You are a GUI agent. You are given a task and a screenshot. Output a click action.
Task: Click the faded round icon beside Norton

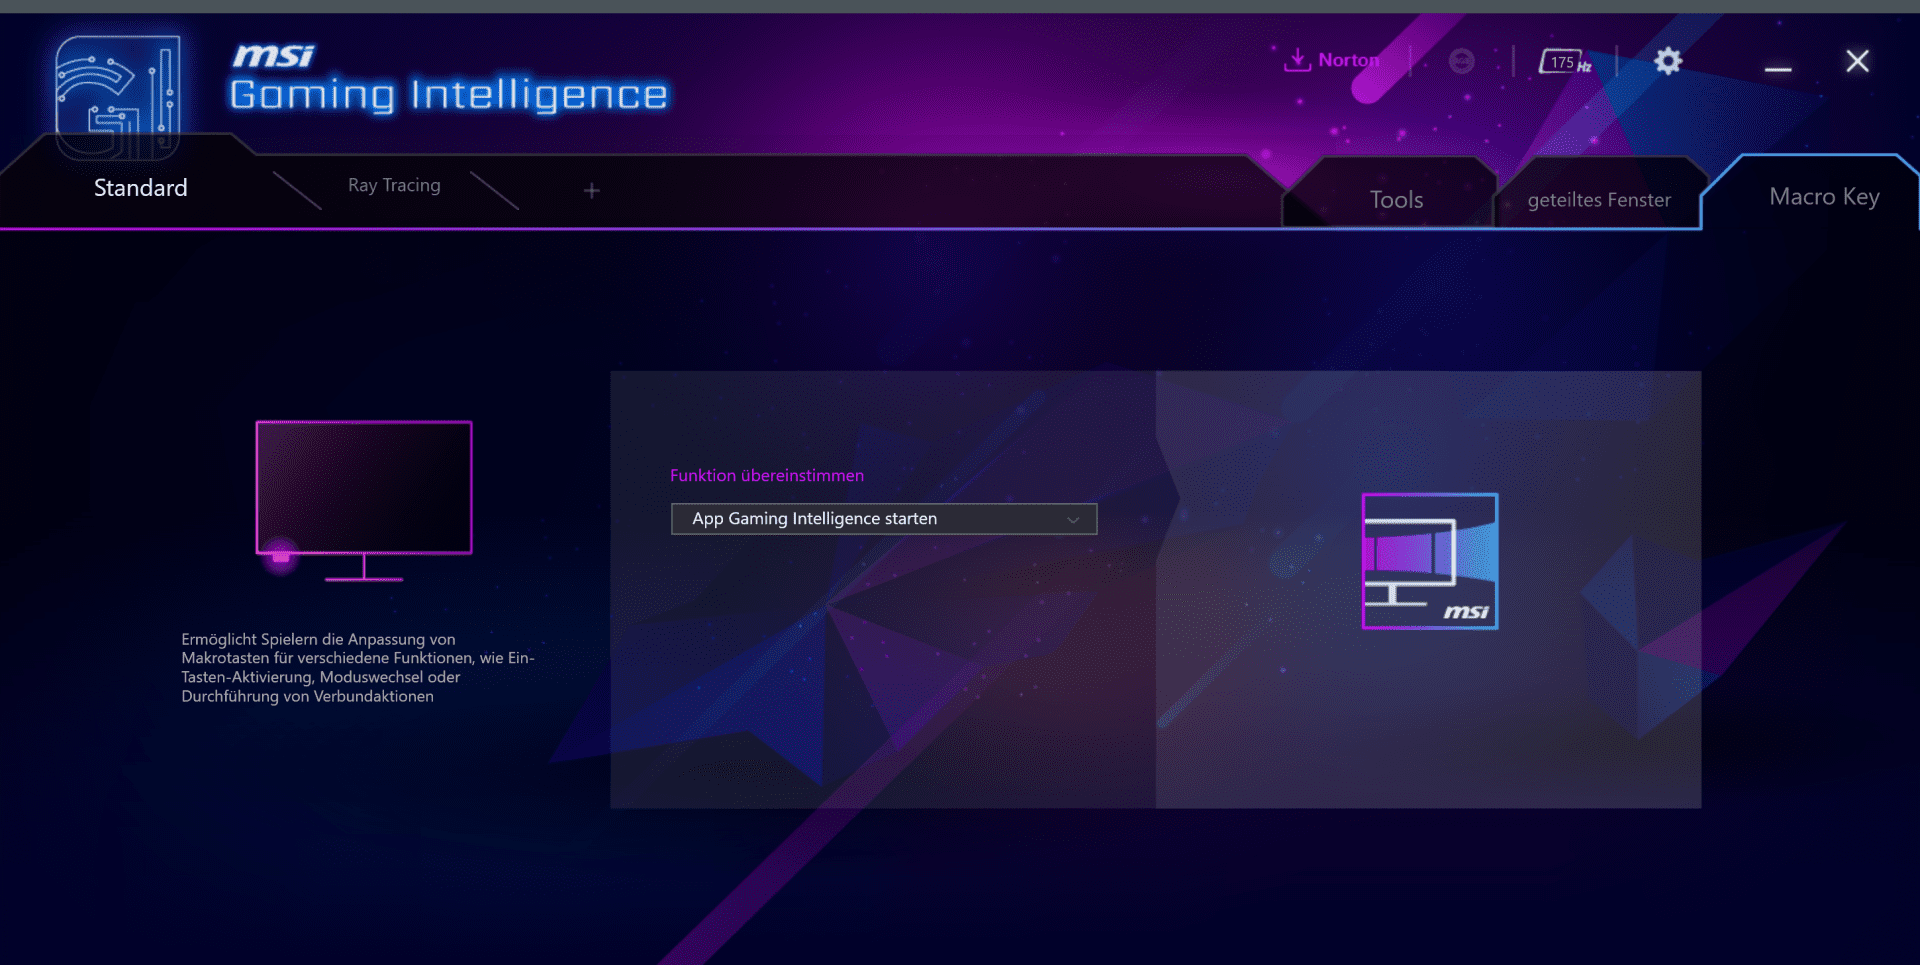1461,61
